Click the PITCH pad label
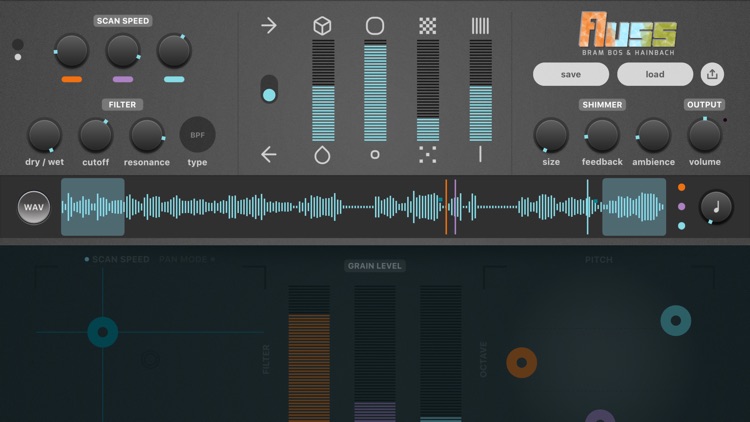 coord(598,260)
